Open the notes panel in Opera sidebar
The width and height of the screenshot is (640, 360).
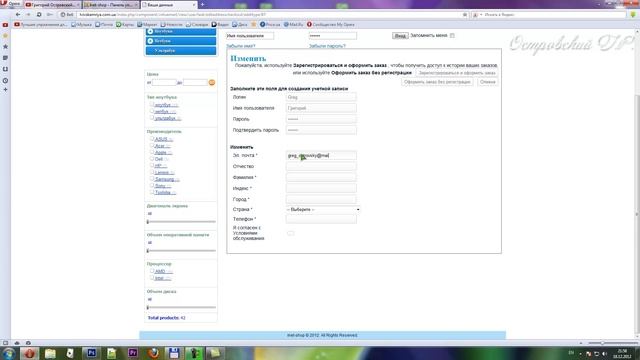(5, 58)
